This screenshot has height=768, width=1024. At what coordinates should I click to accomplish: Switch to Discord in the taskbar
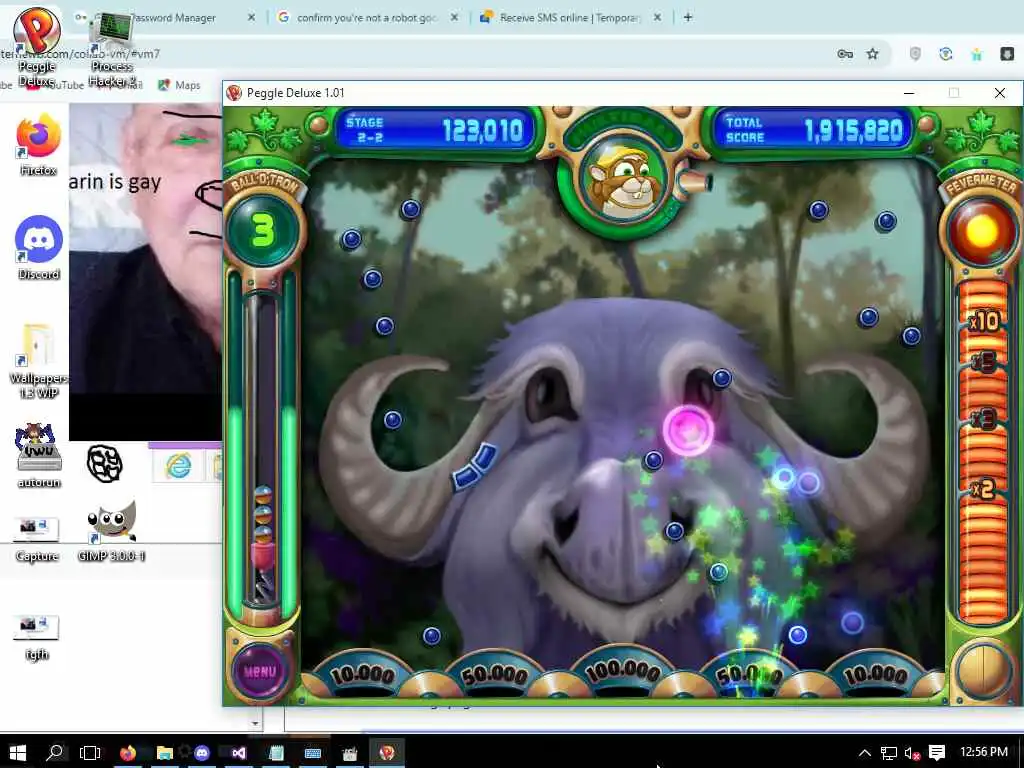pos(202,753)
